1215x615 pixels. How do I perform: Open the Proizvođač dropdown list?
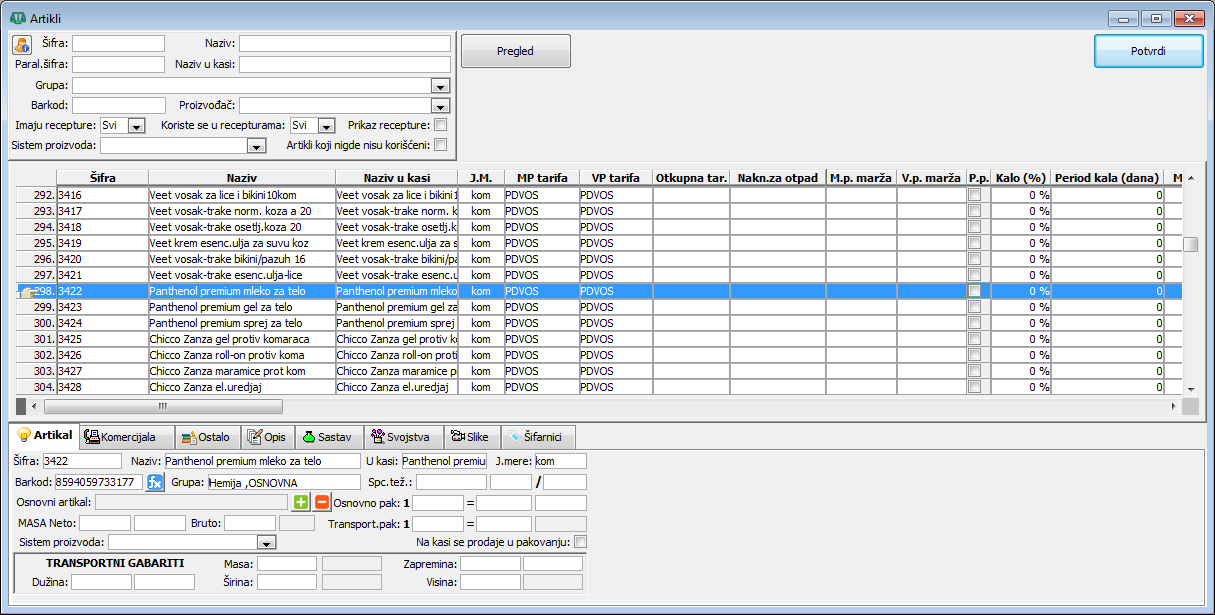[x=440, y=106]
